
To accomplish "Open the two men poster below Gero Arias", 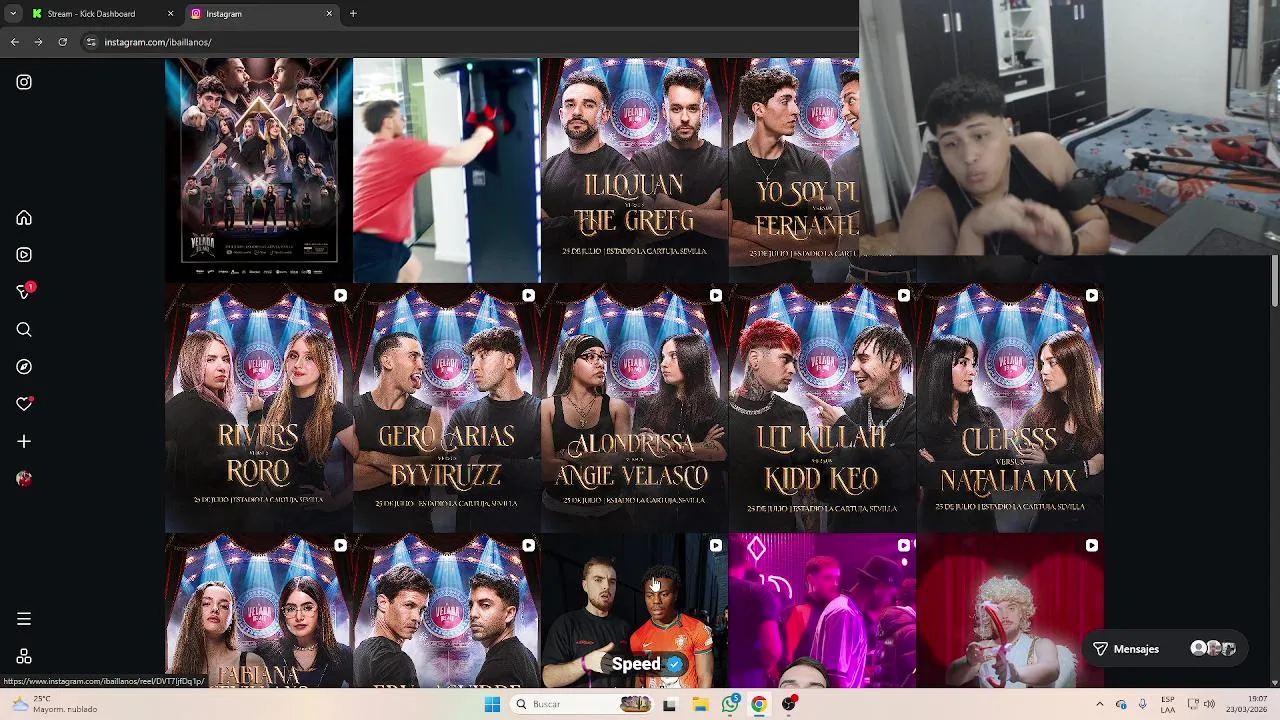I will point(446,611).
